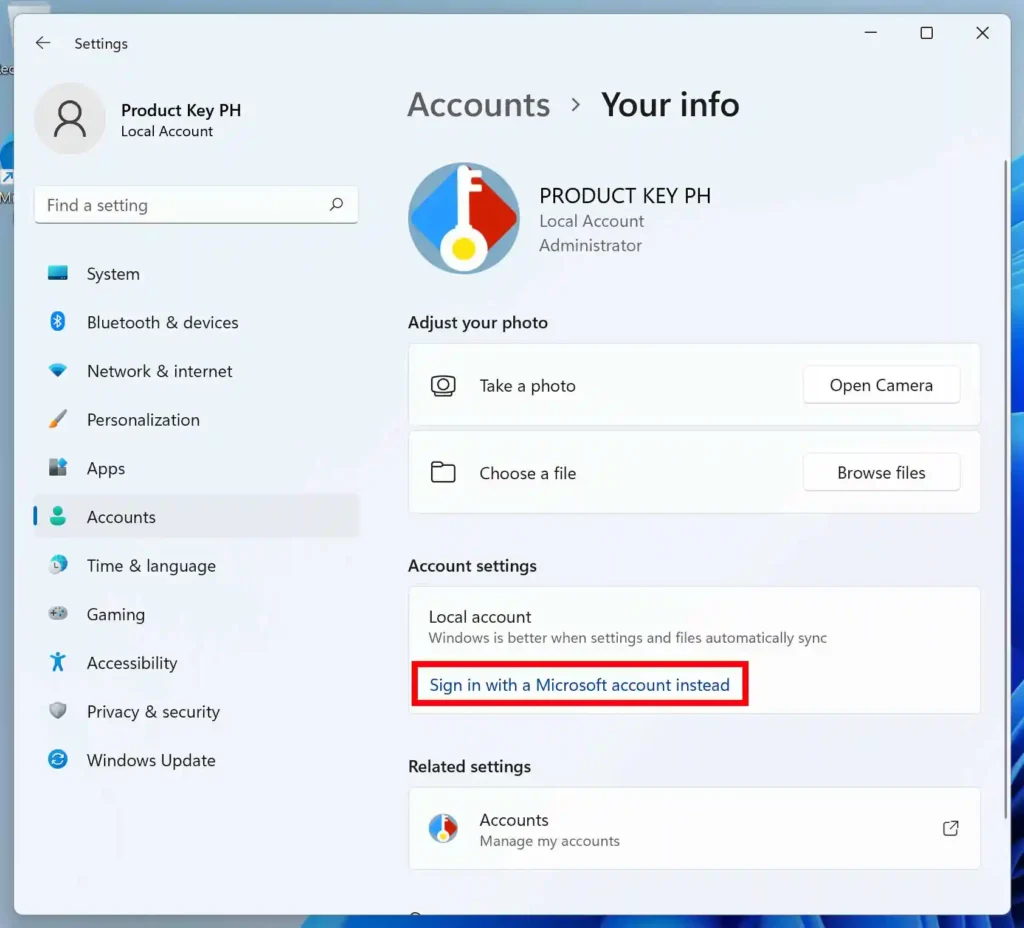Image resolution: width=1024 pixels, height=928 pixels.
Task: Click the large key profile picture
Action: click(464, 218)
